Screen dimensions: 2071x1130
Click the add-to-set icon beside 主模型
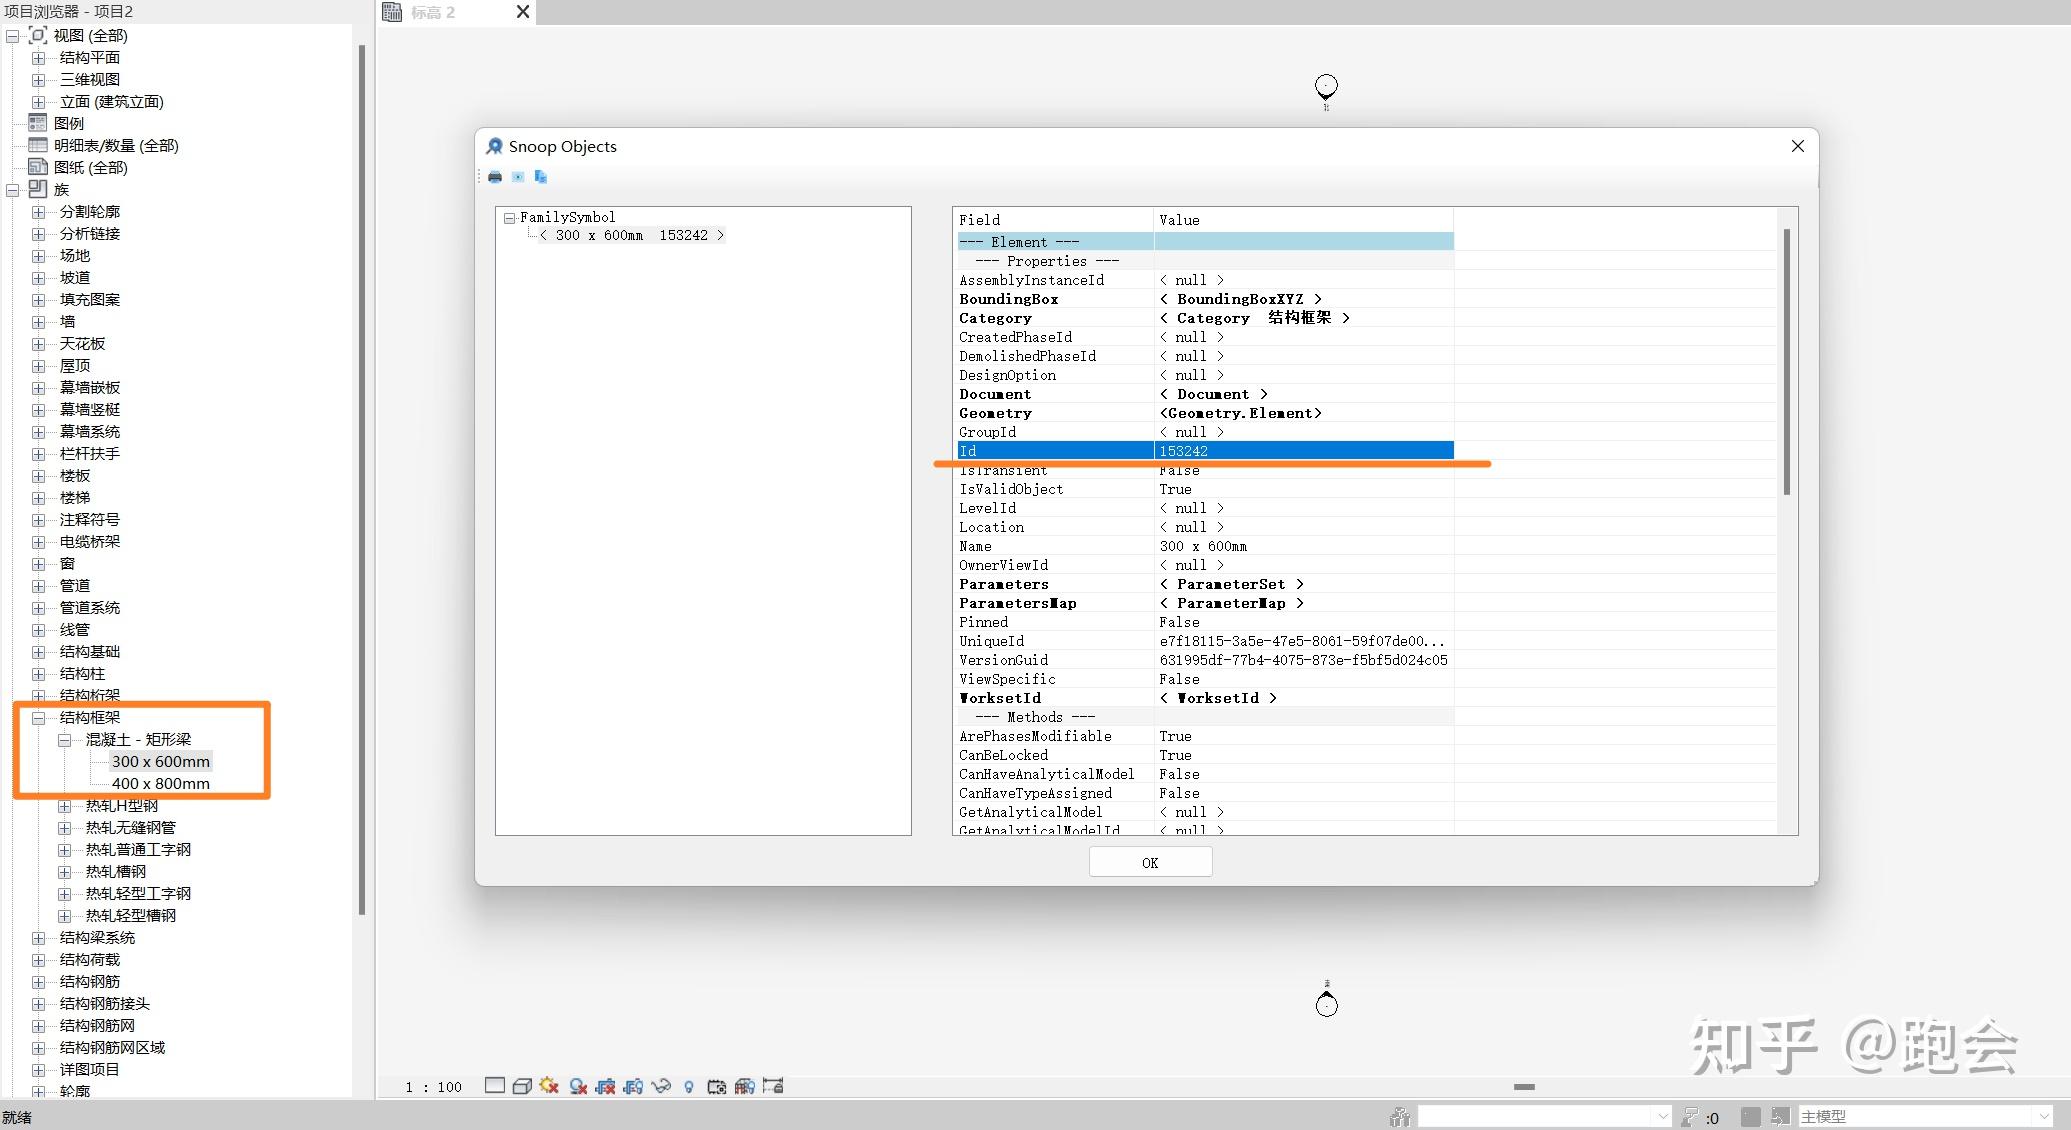1780,1116
